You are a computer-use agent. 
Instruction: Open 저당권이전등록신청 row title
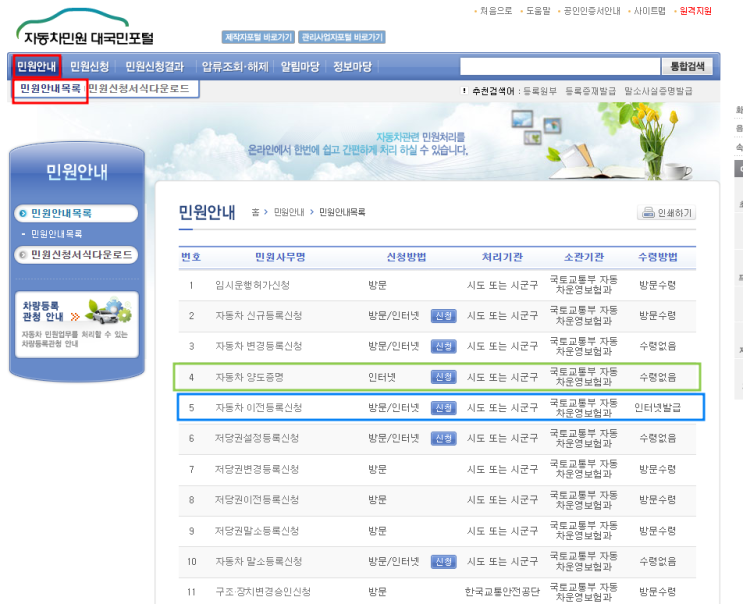pos(257,500)
